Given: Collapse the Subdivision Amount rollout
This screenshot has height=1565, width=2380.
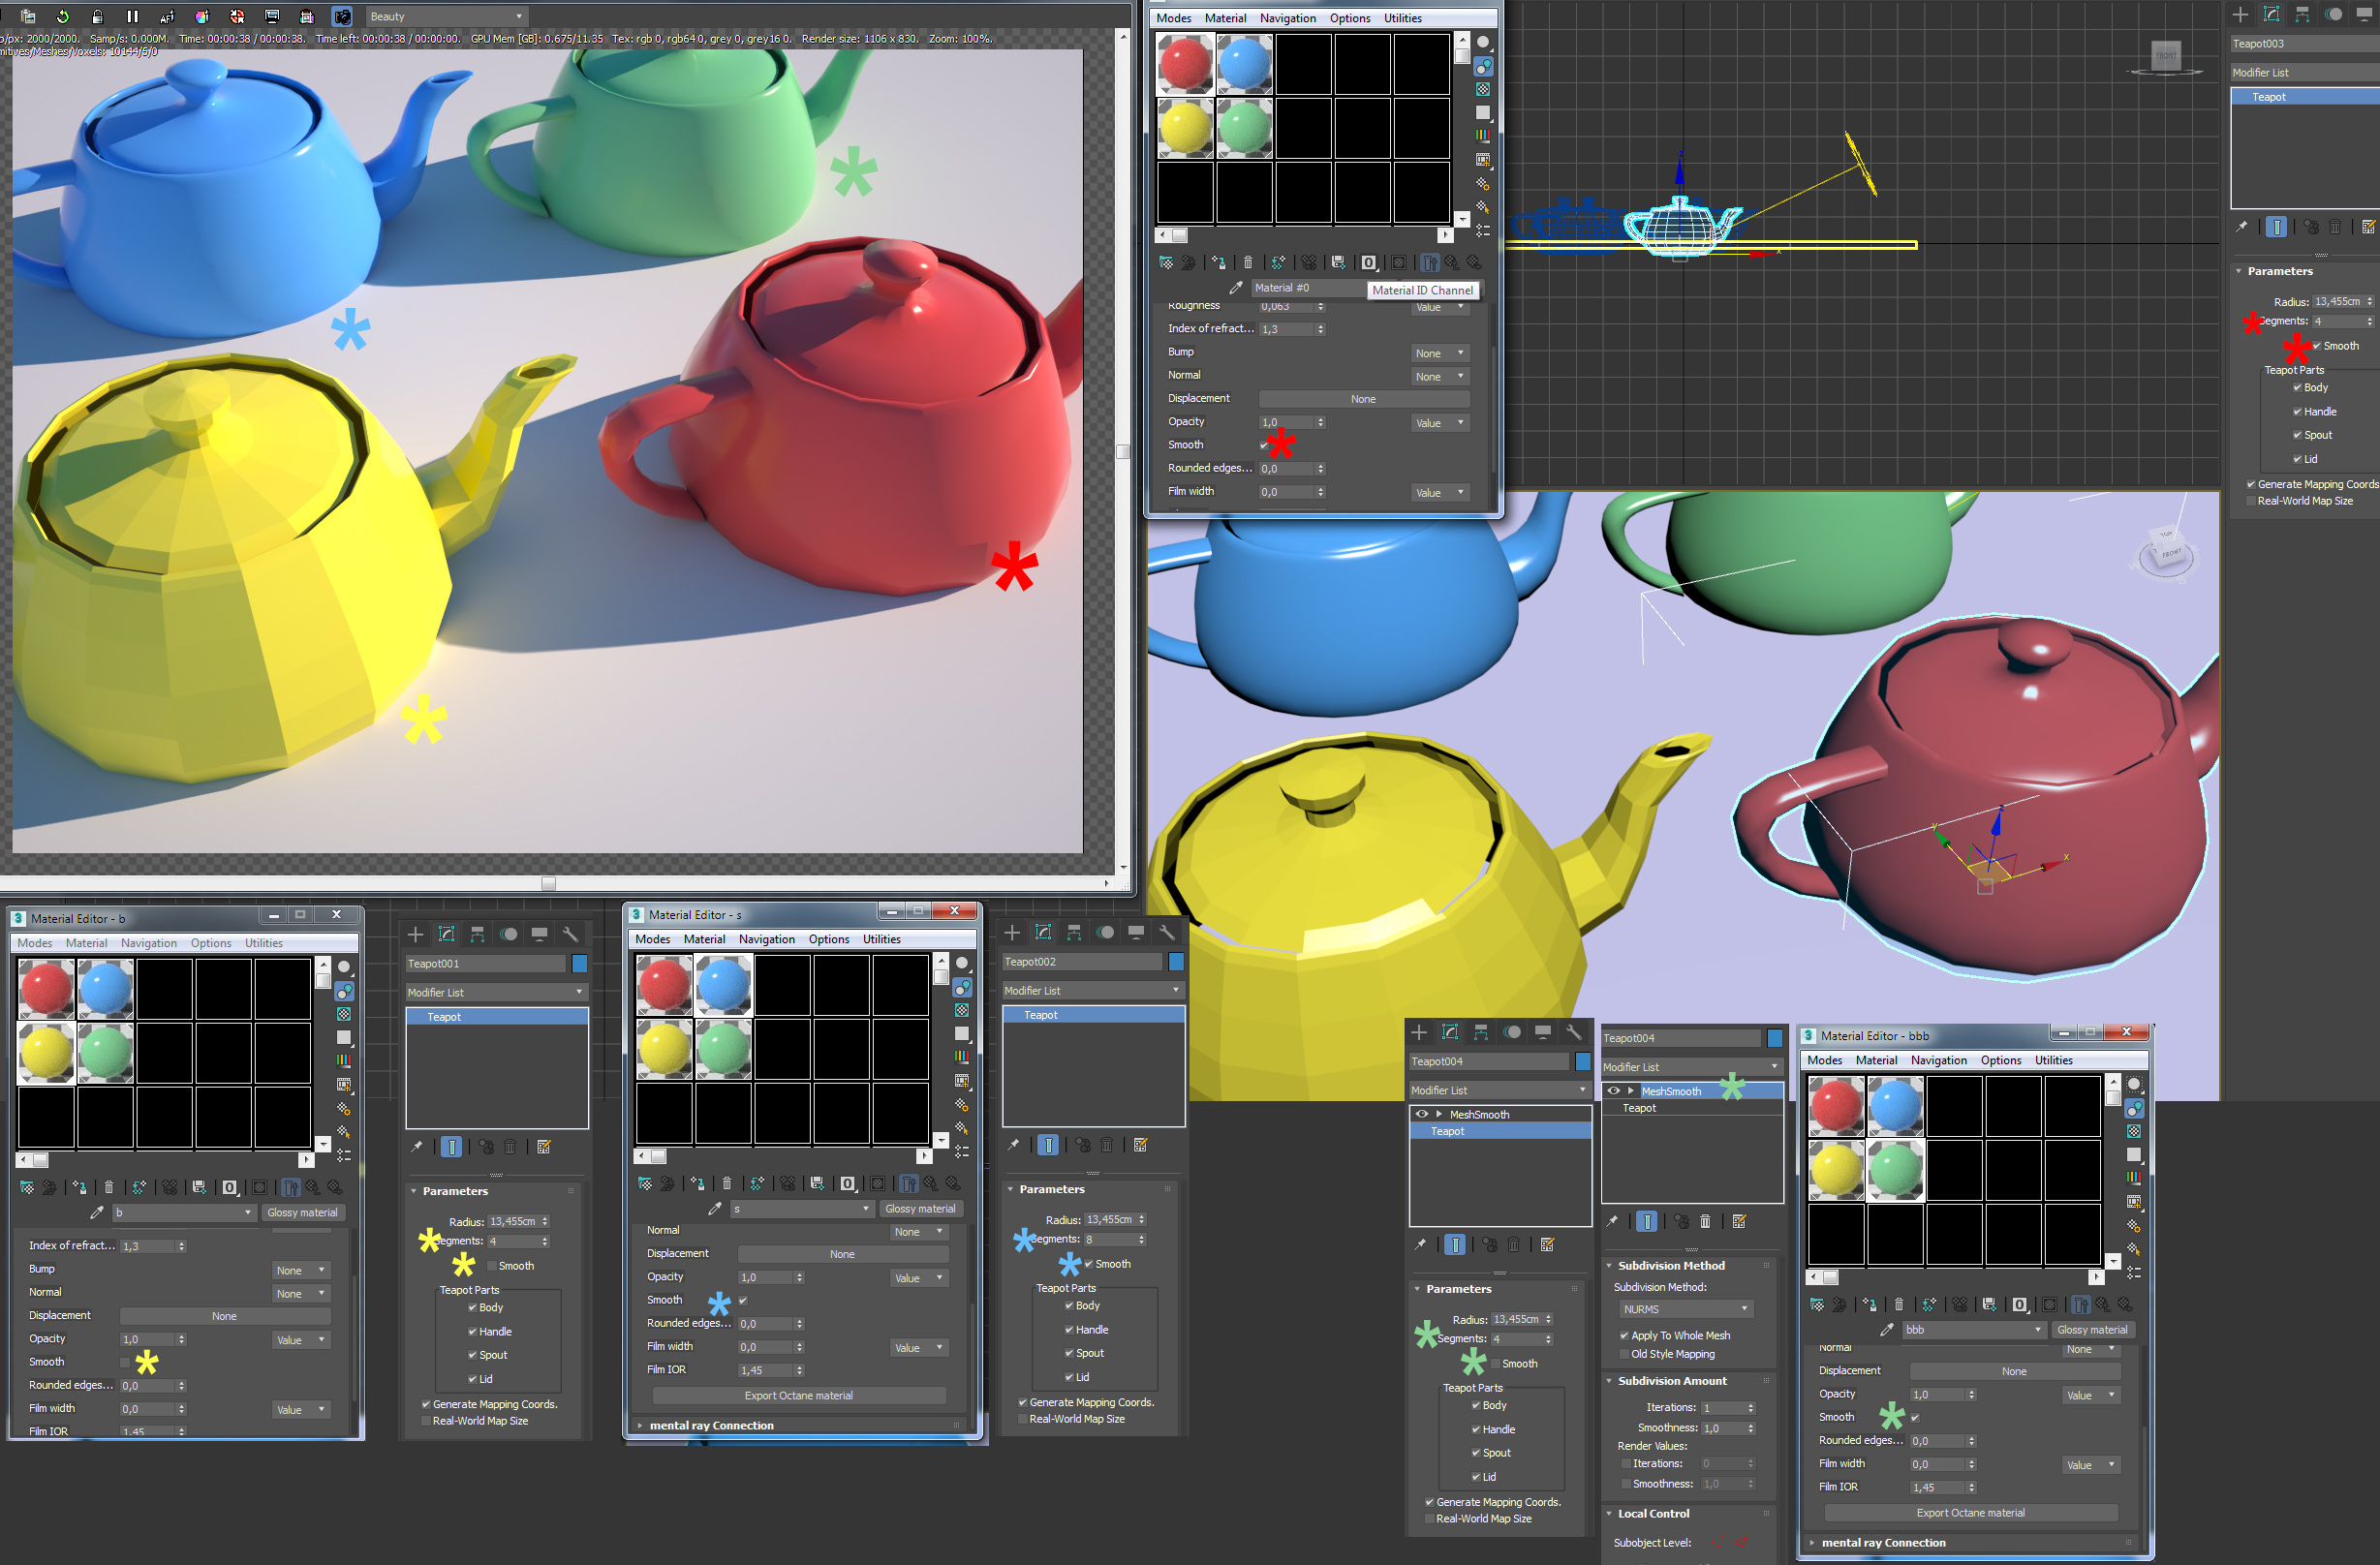Looking at the screenshot, I should point(1672,1381).
